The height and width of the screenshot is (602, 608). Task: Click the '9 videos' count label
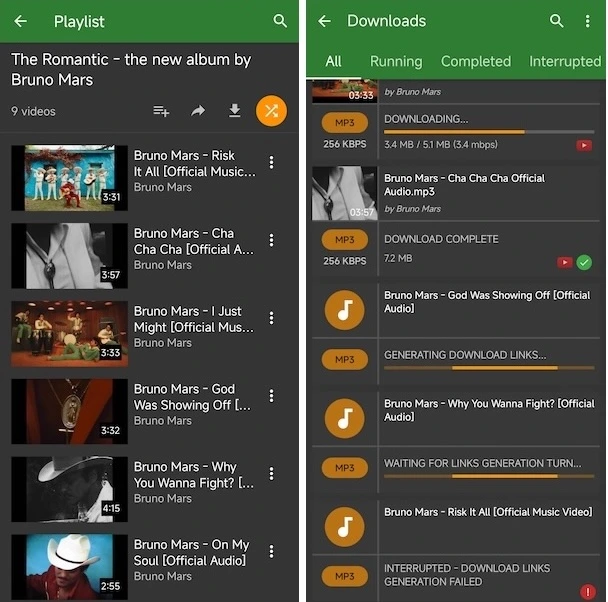pyautogui.click(x=33, y=112)
